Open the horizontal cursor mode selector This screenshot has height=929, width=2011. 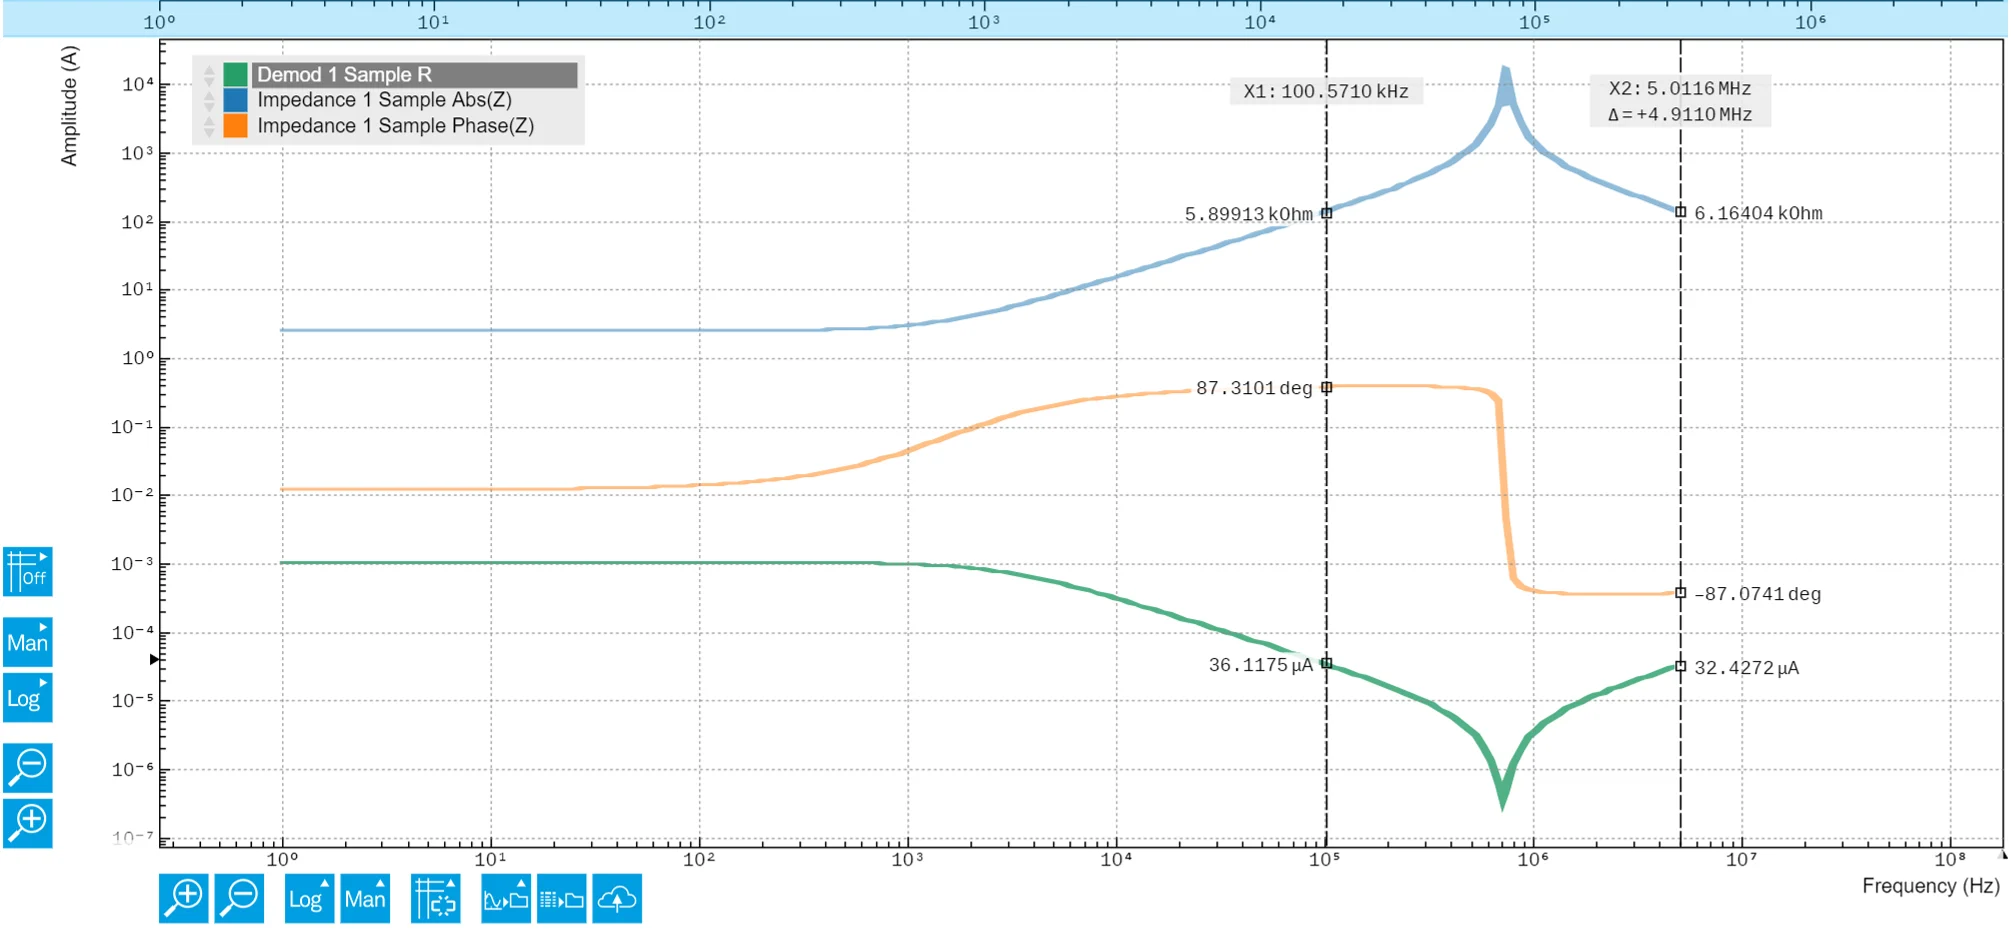(x=435, y=898)
